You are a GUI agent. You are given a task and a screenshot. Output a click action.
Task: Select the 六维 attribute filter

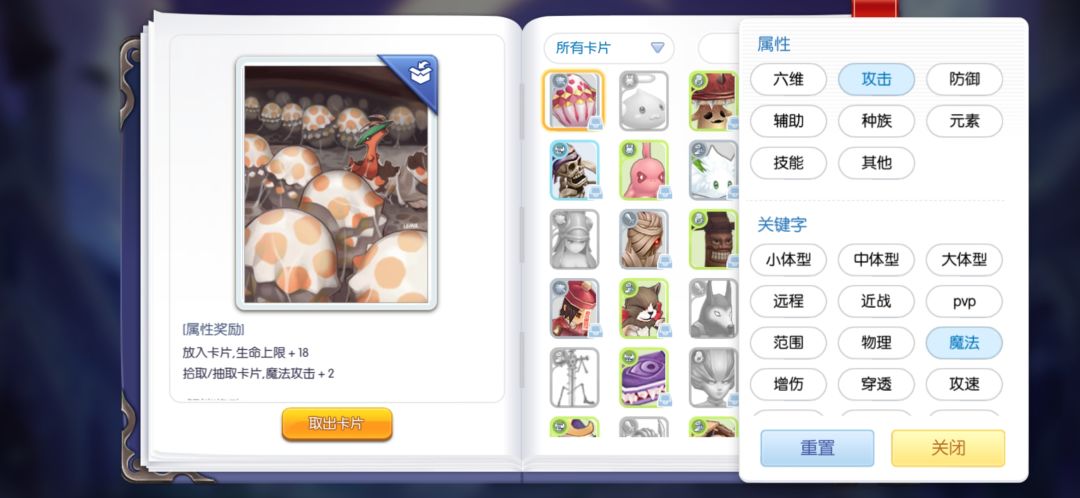[x=788, y=79]
